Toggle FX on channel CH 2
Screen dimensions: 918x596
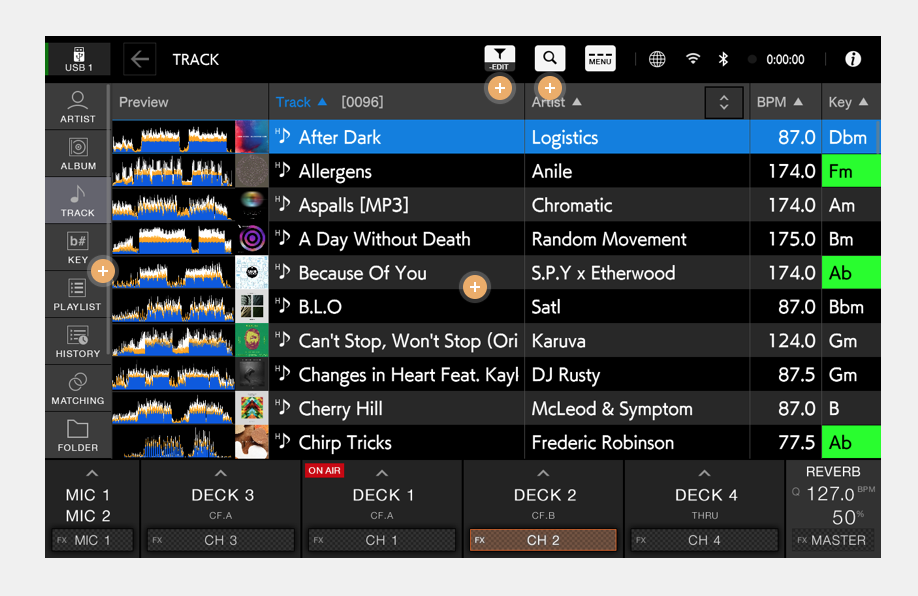[543, 539]
